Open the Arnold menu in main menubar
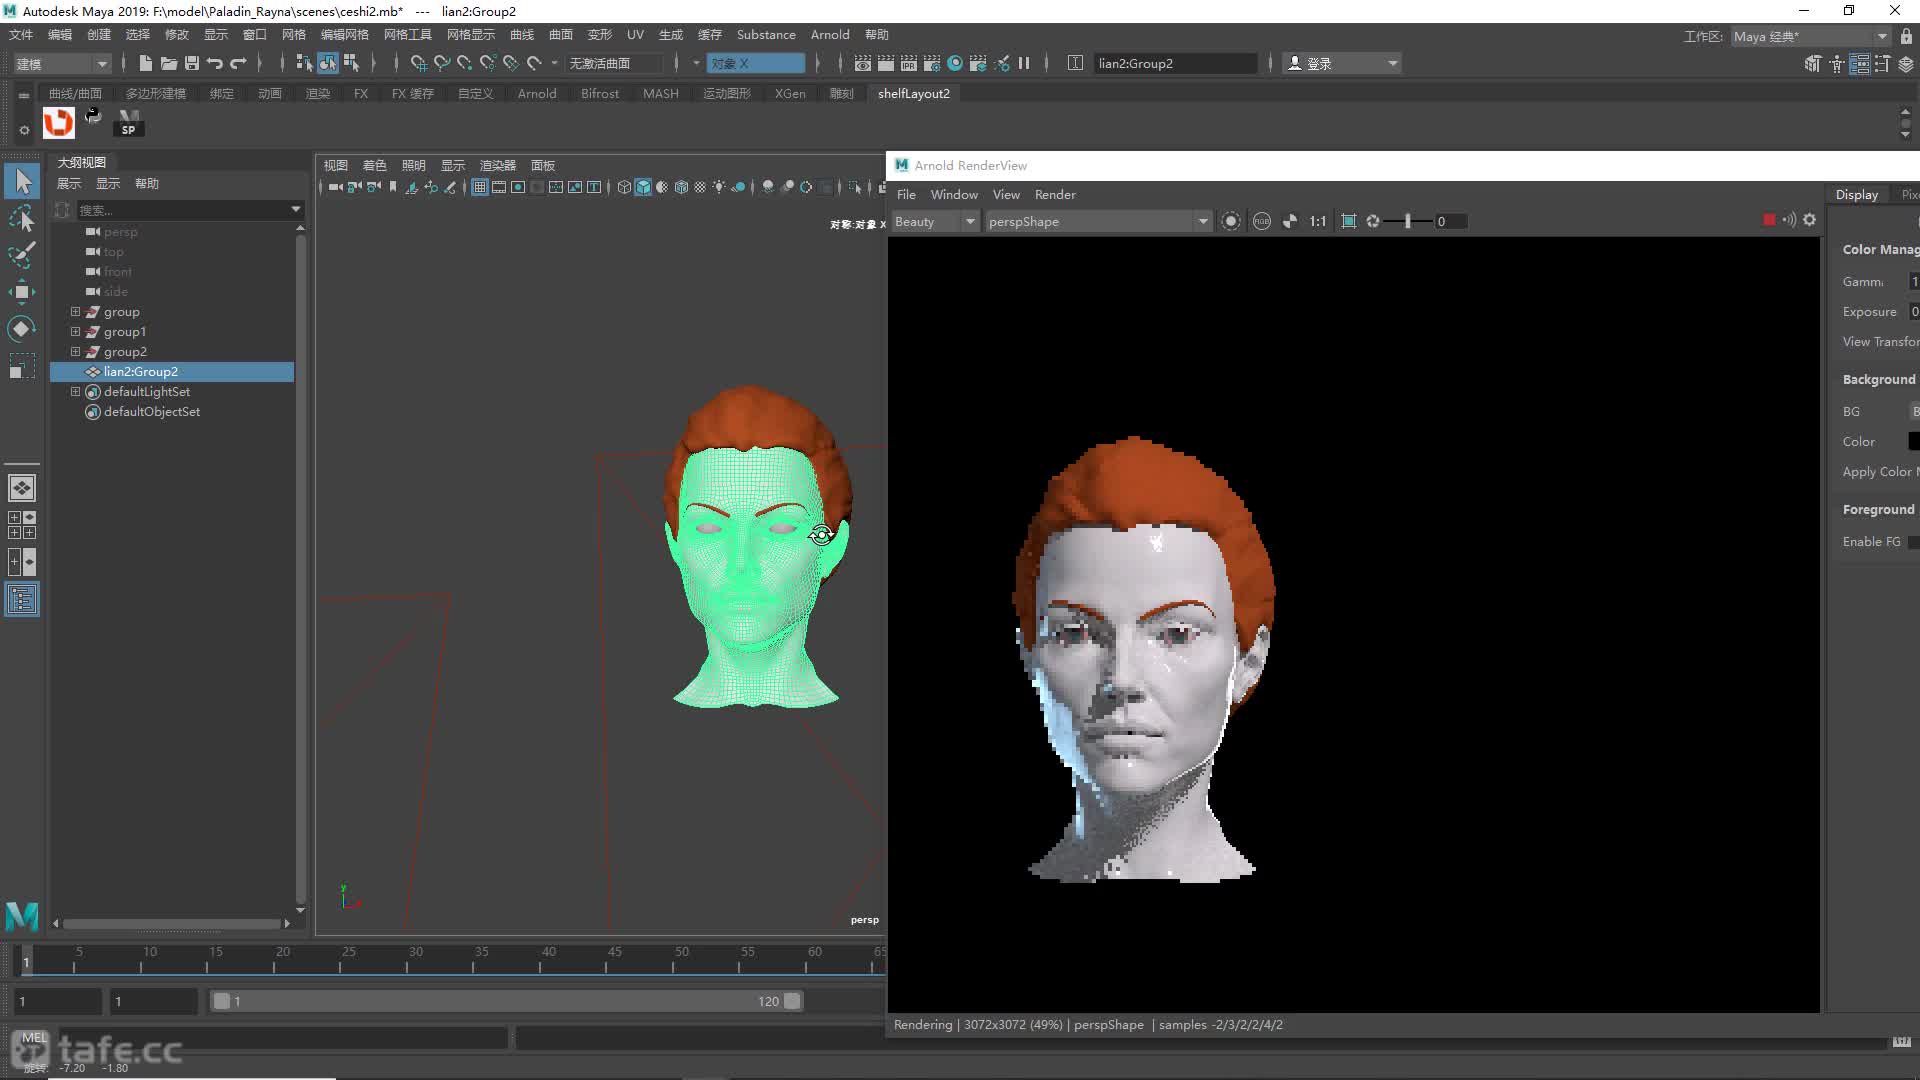The height and width of the screenshot is (1080, 1920). pyautogui.click(x=829, y=34)
